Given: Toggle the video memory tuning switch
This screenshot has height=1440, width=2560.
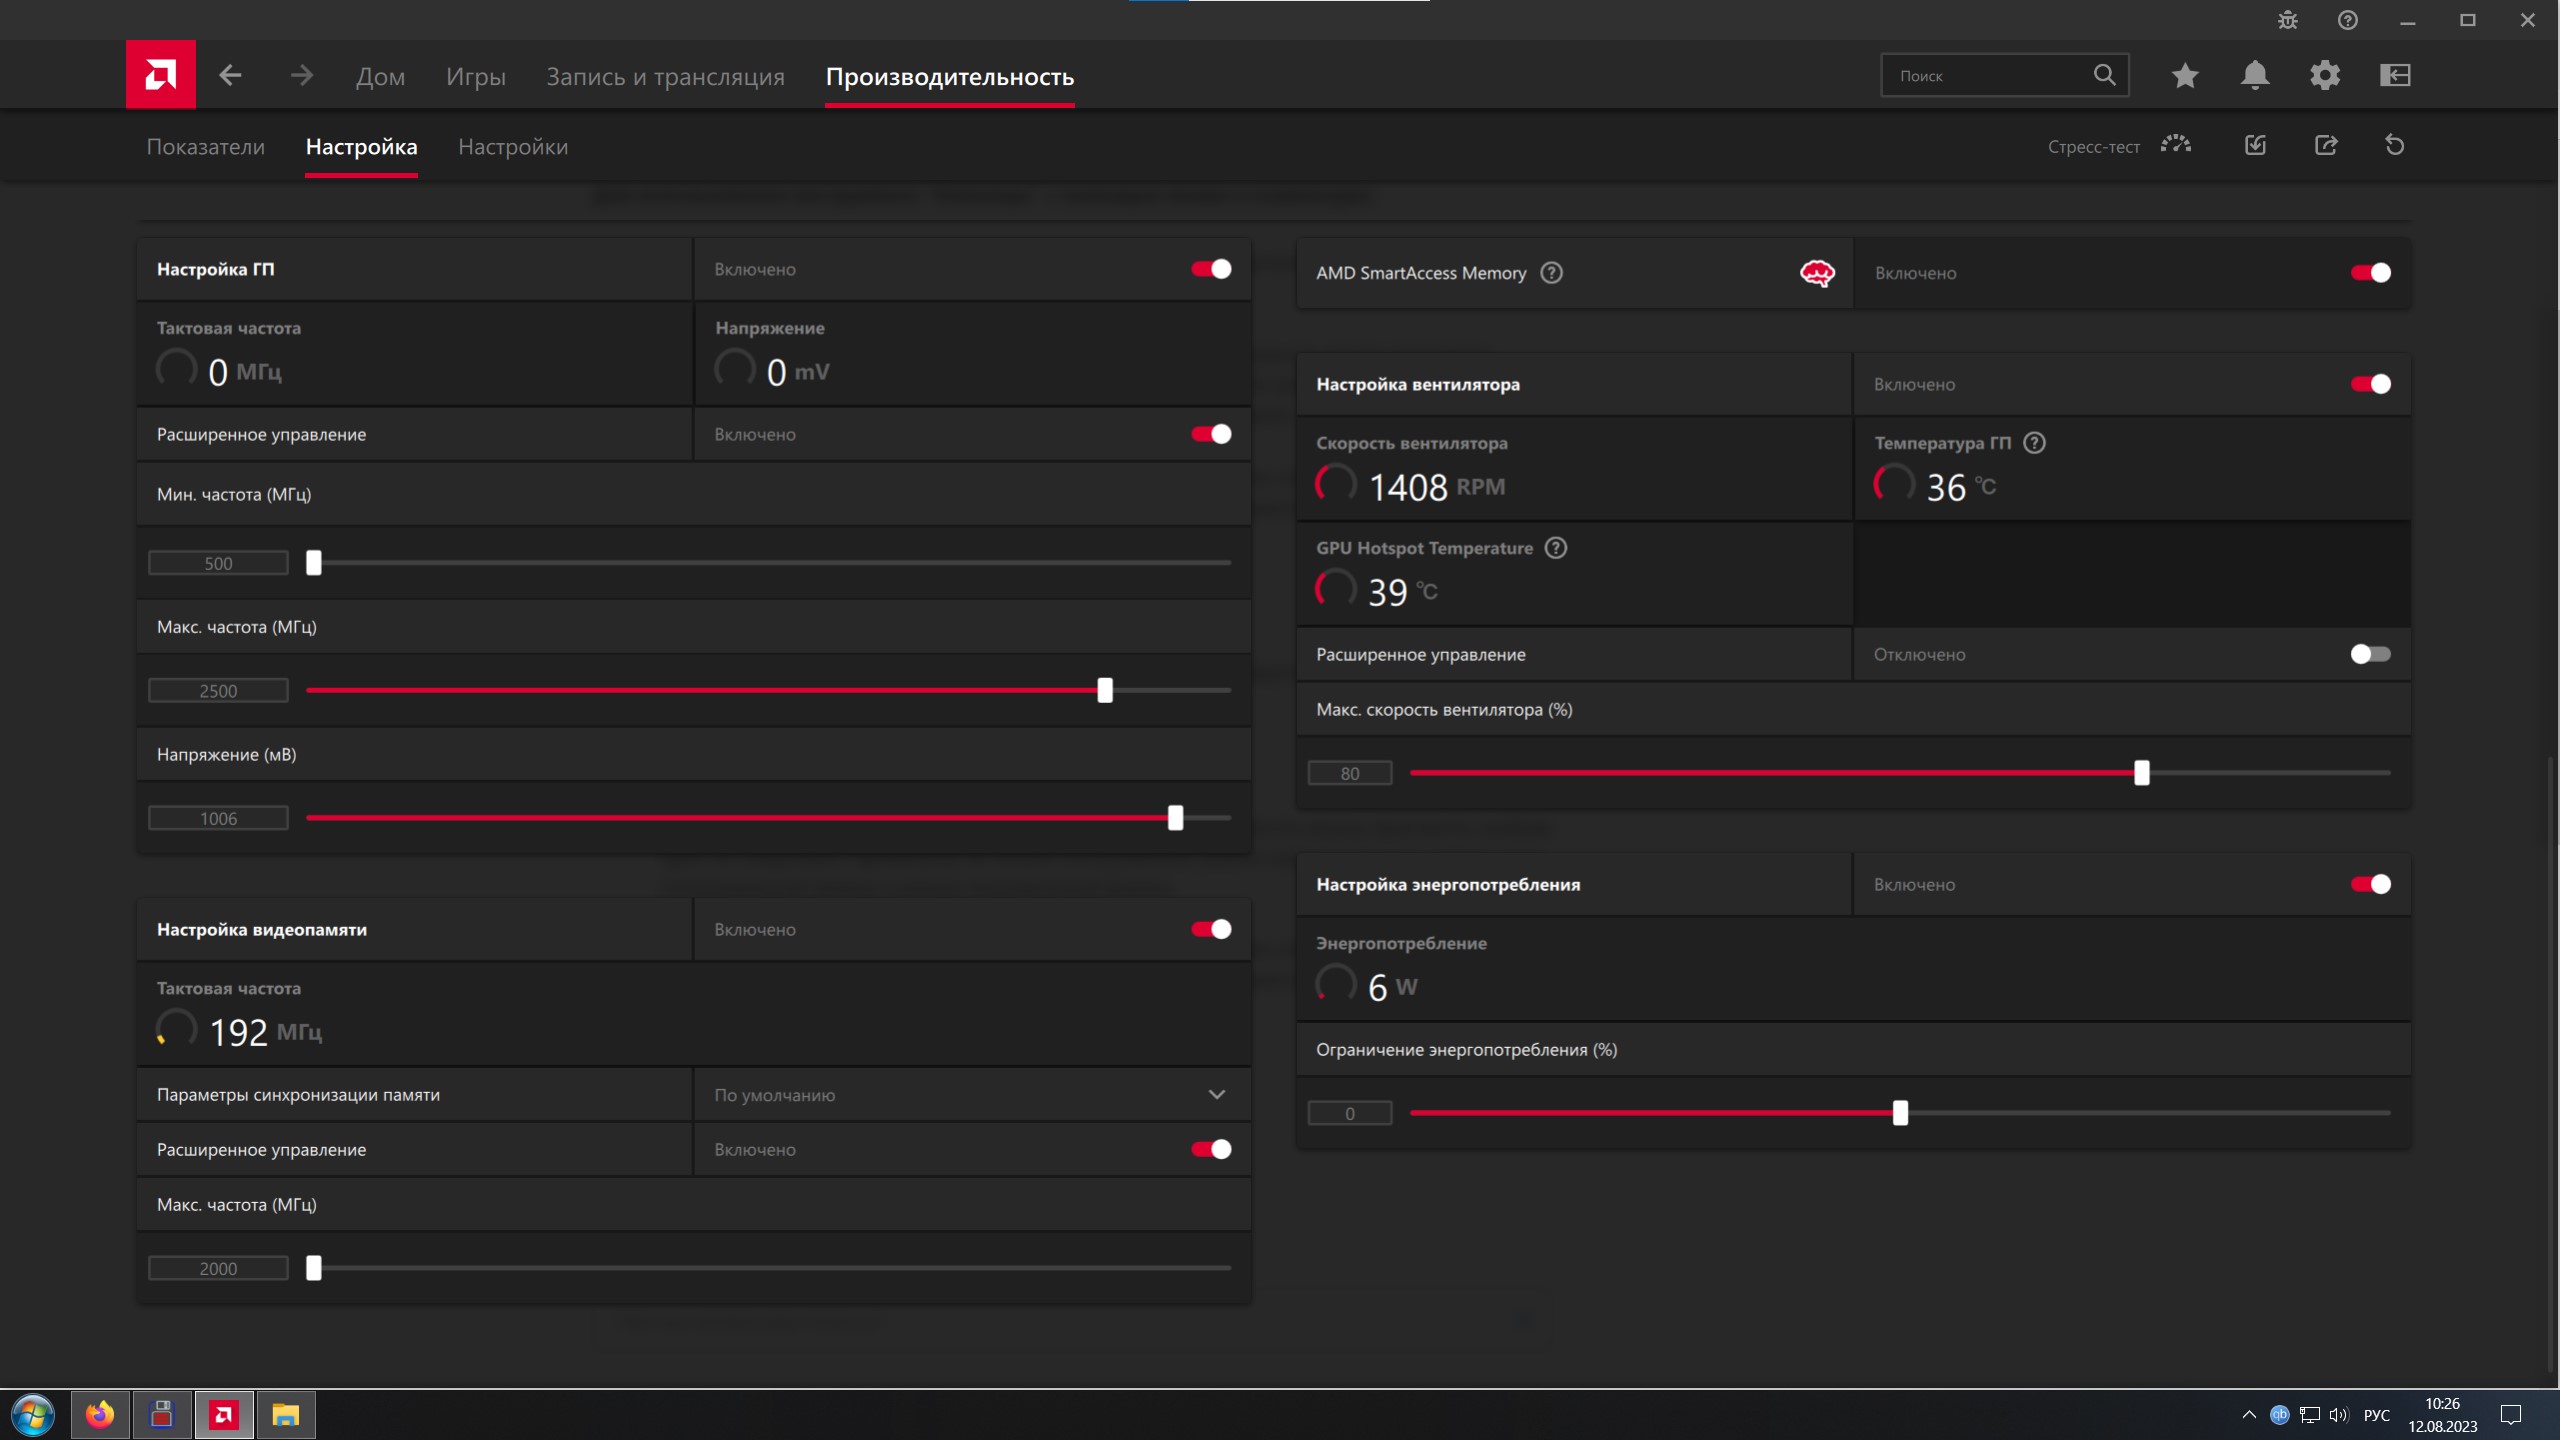Looking at the screenshot, I should (1211, 929).
